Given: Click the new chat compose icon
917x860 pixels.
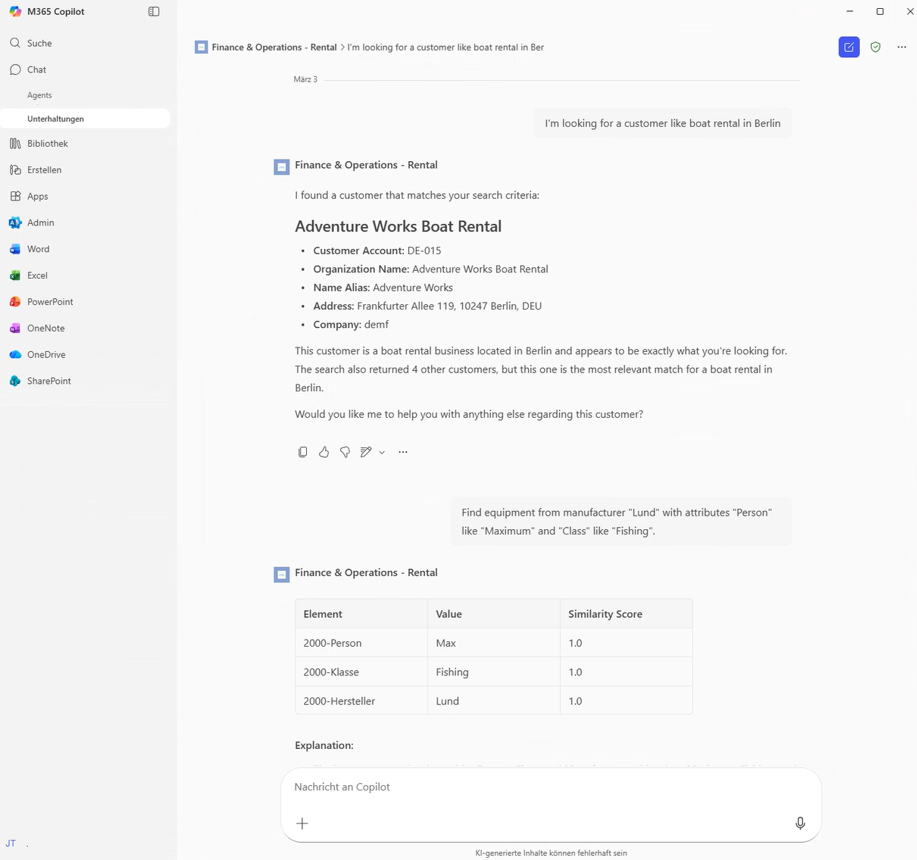Looking at the screenshot, I should [849, 47].
